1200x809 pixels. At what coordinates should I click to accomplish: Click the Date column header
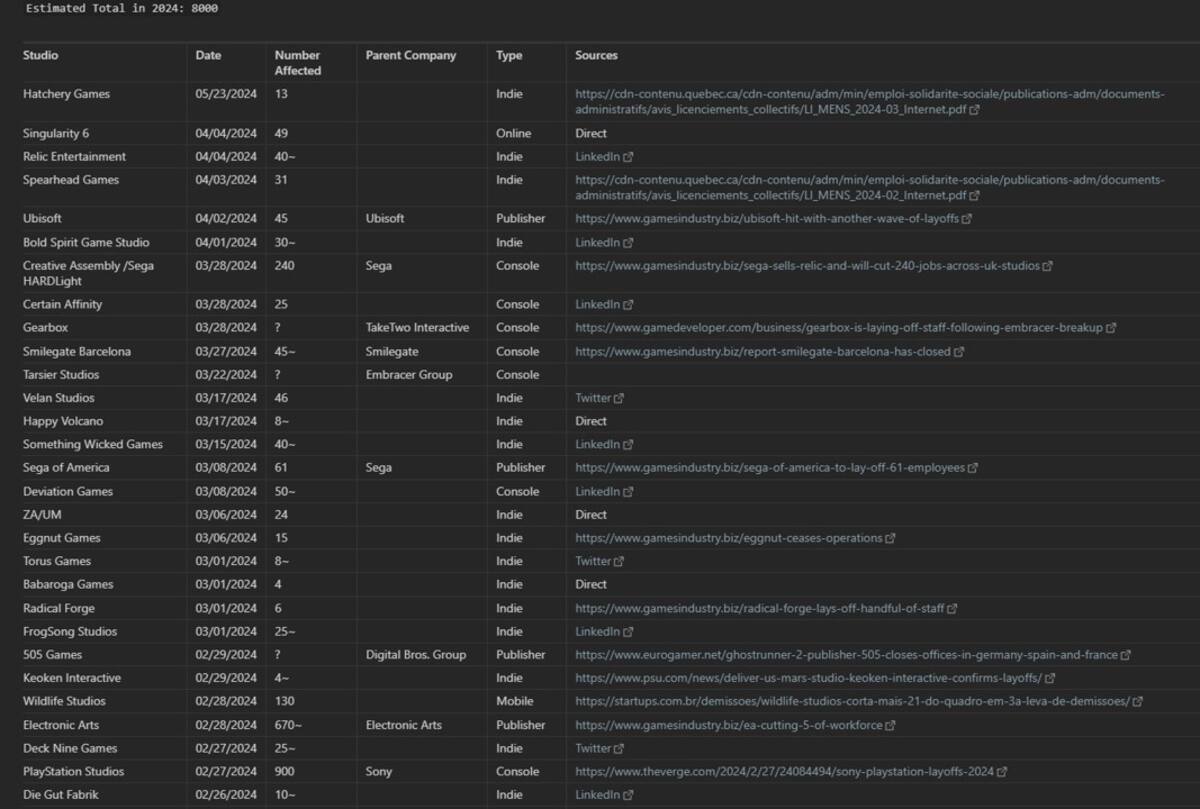coord(208,56)
